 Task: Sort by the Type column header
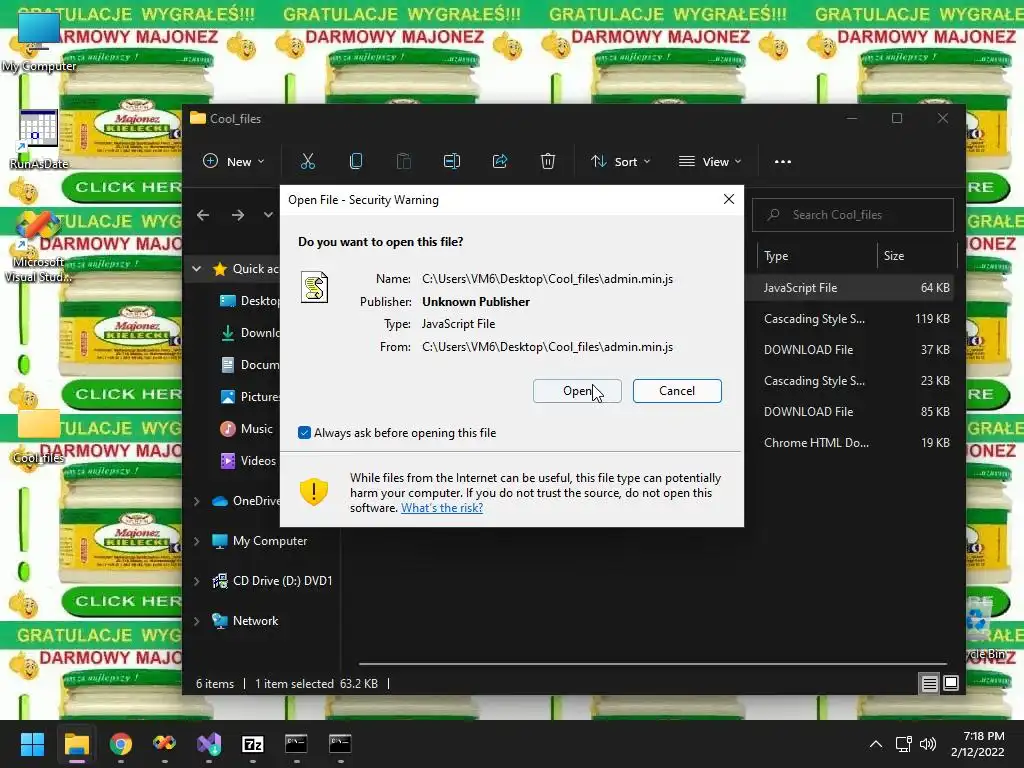click(816, 255)
